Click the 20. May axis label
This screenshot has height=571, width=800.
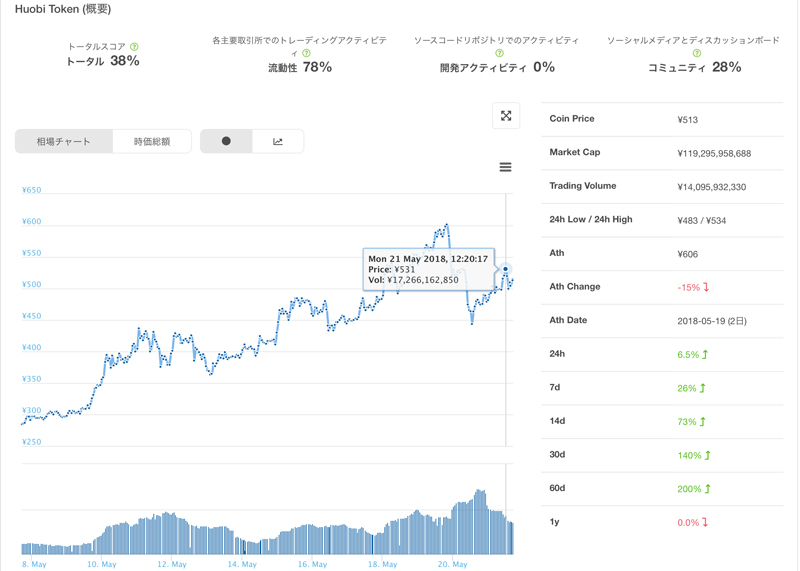coord(453,564)
